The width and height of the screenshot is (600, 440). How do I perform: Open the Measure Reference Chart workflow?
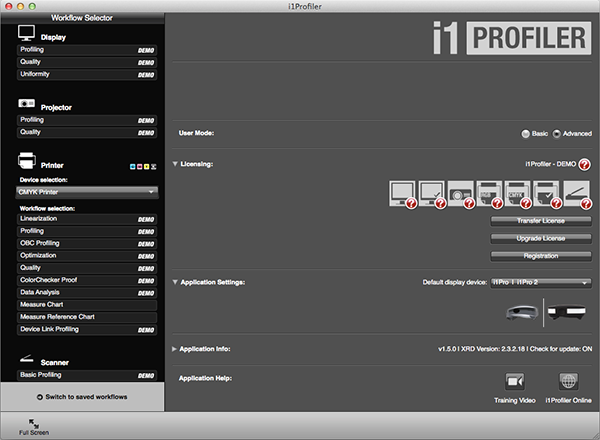pos(87,317)
